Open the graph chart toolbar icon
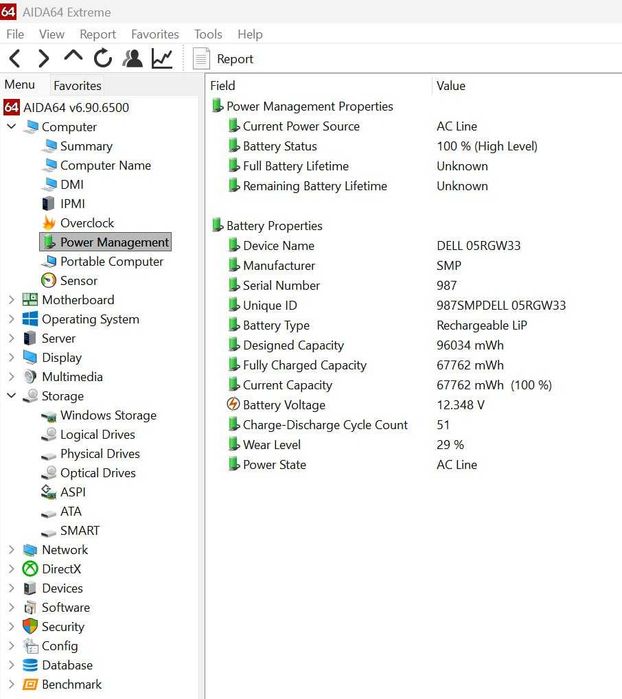 coord(162,58)
